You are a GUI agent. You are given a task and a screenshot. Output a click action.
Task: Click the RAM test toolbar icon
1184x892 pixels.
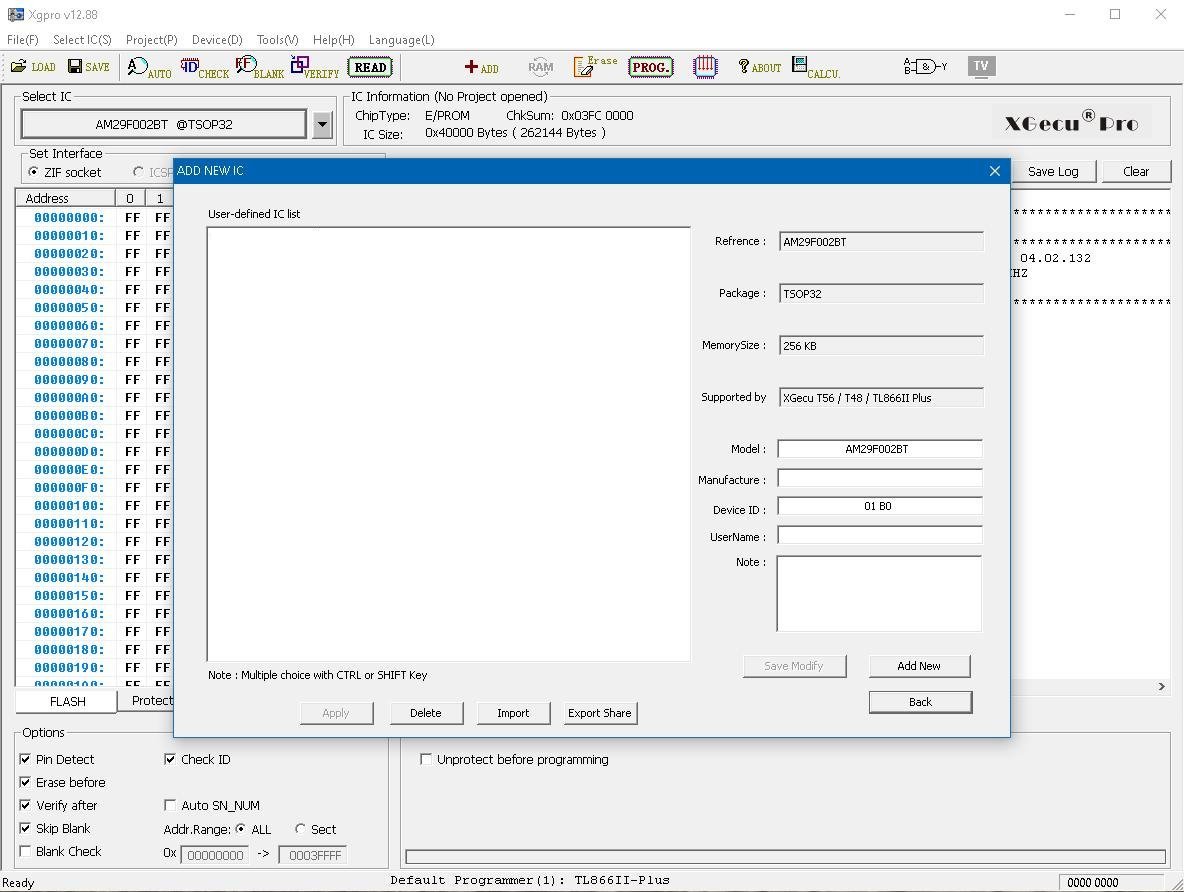pyautogui.click(x=541, y=67)
